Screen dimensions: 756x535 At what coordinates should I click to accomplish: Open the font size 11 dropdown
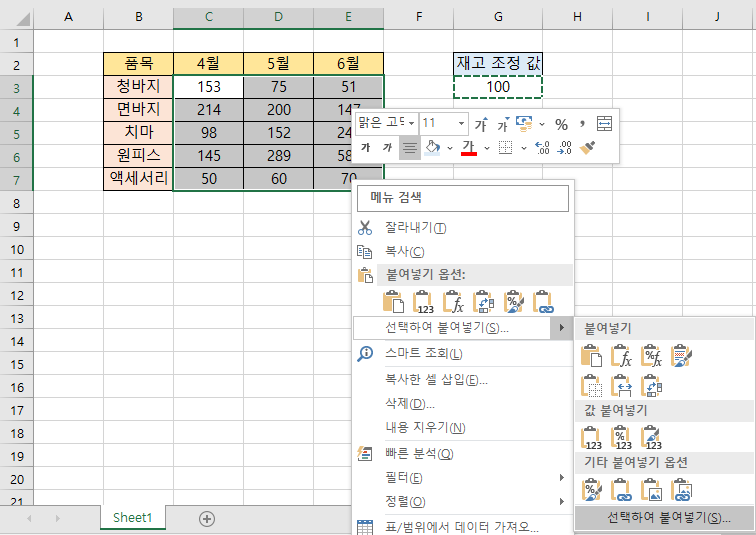coord(461,123)
